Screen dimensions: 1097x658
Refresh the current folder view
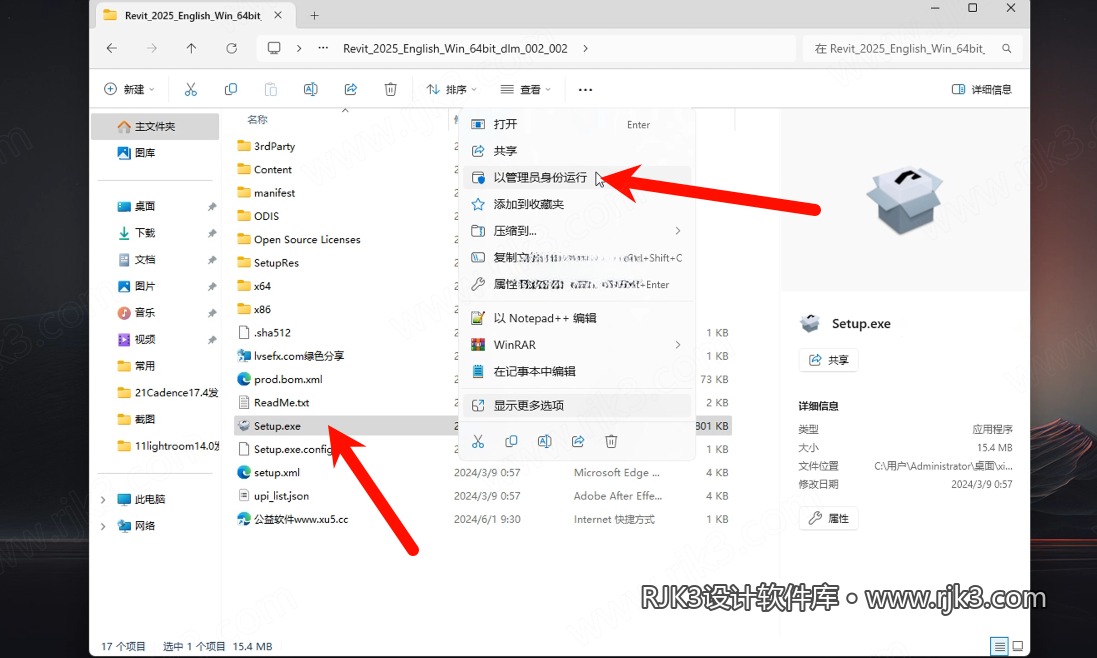click(232, 48)
